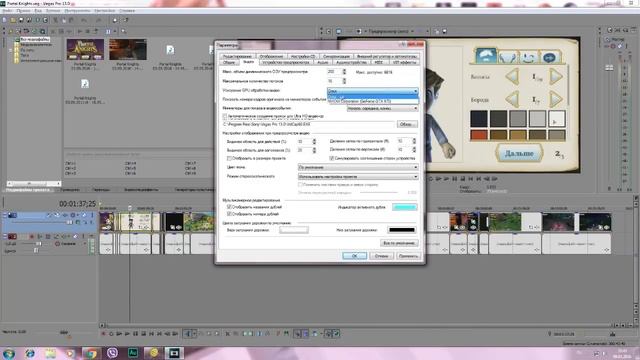Click black track fade bottom color swatch
Image resolution: width=640 pixels, height=360 pixels.
402,230
